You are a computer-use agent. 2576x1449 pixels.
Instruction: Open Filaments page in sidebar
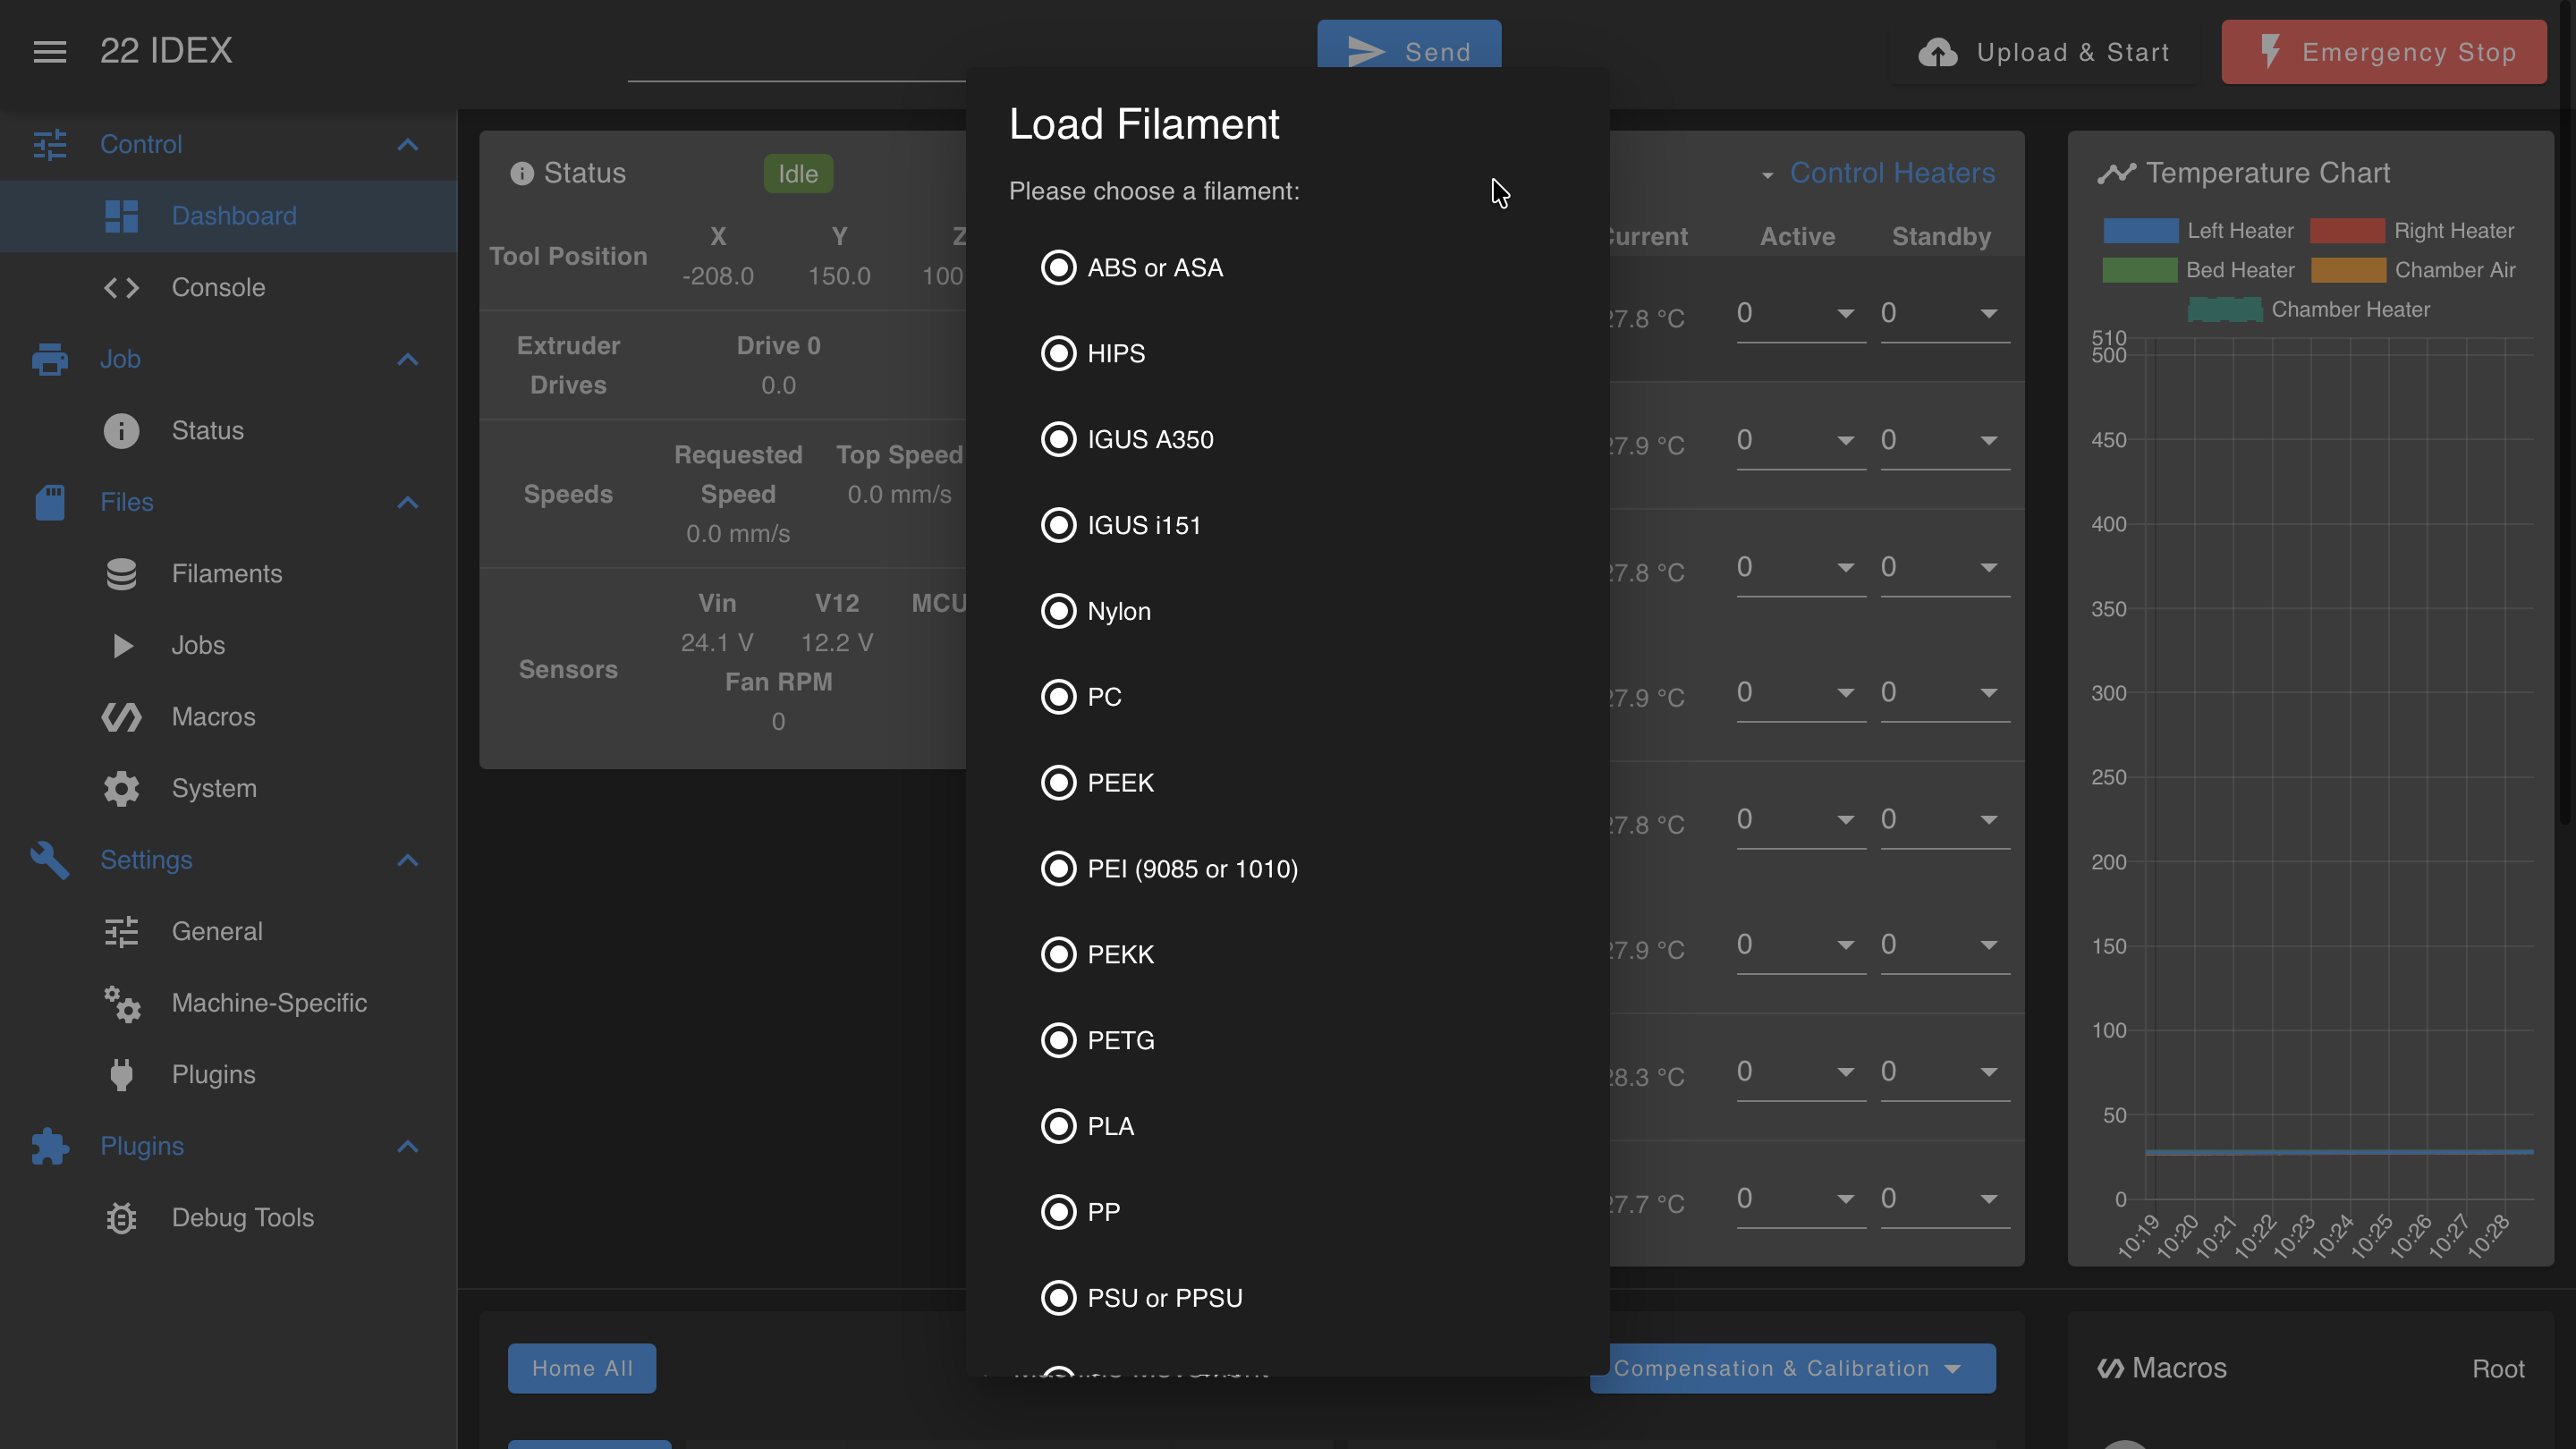pyautogui.click(x=228, y=574)
